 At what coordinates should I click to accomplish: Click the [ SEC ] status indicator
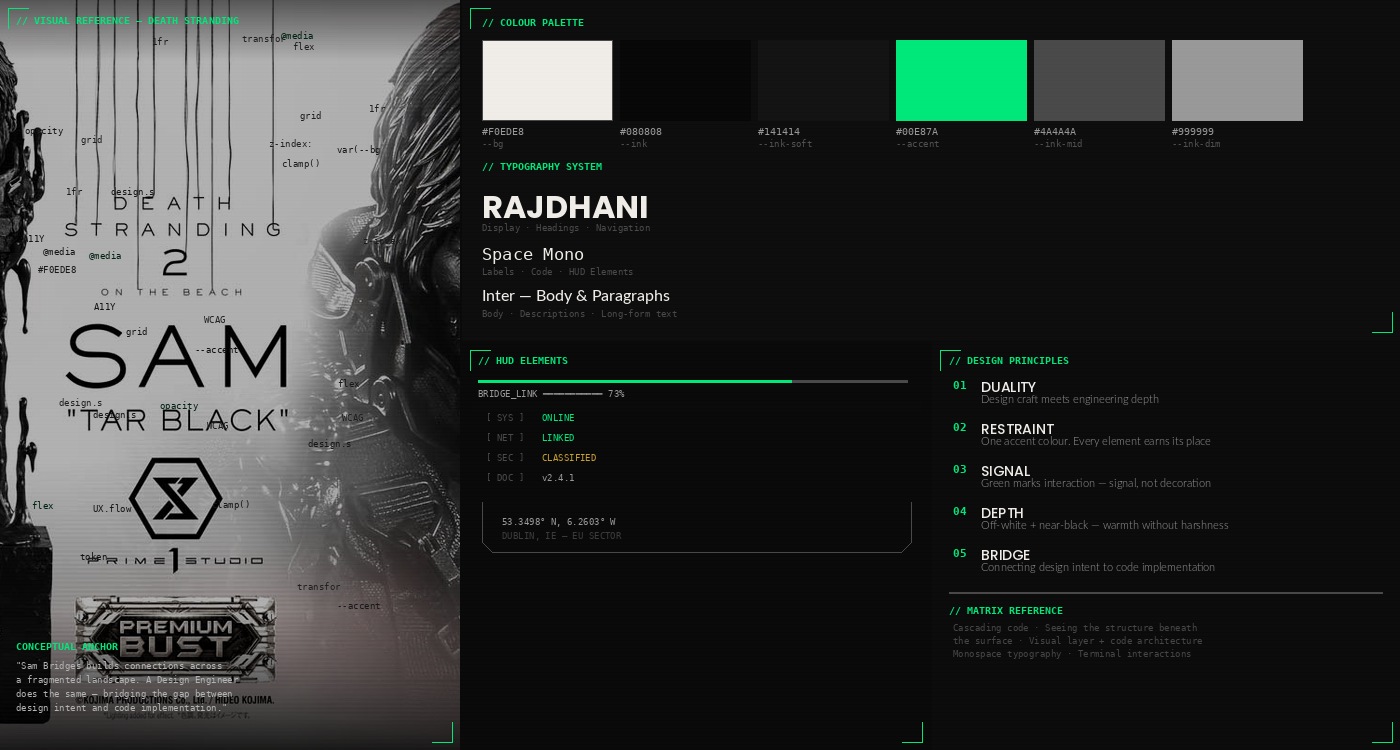tap(506, 458)
